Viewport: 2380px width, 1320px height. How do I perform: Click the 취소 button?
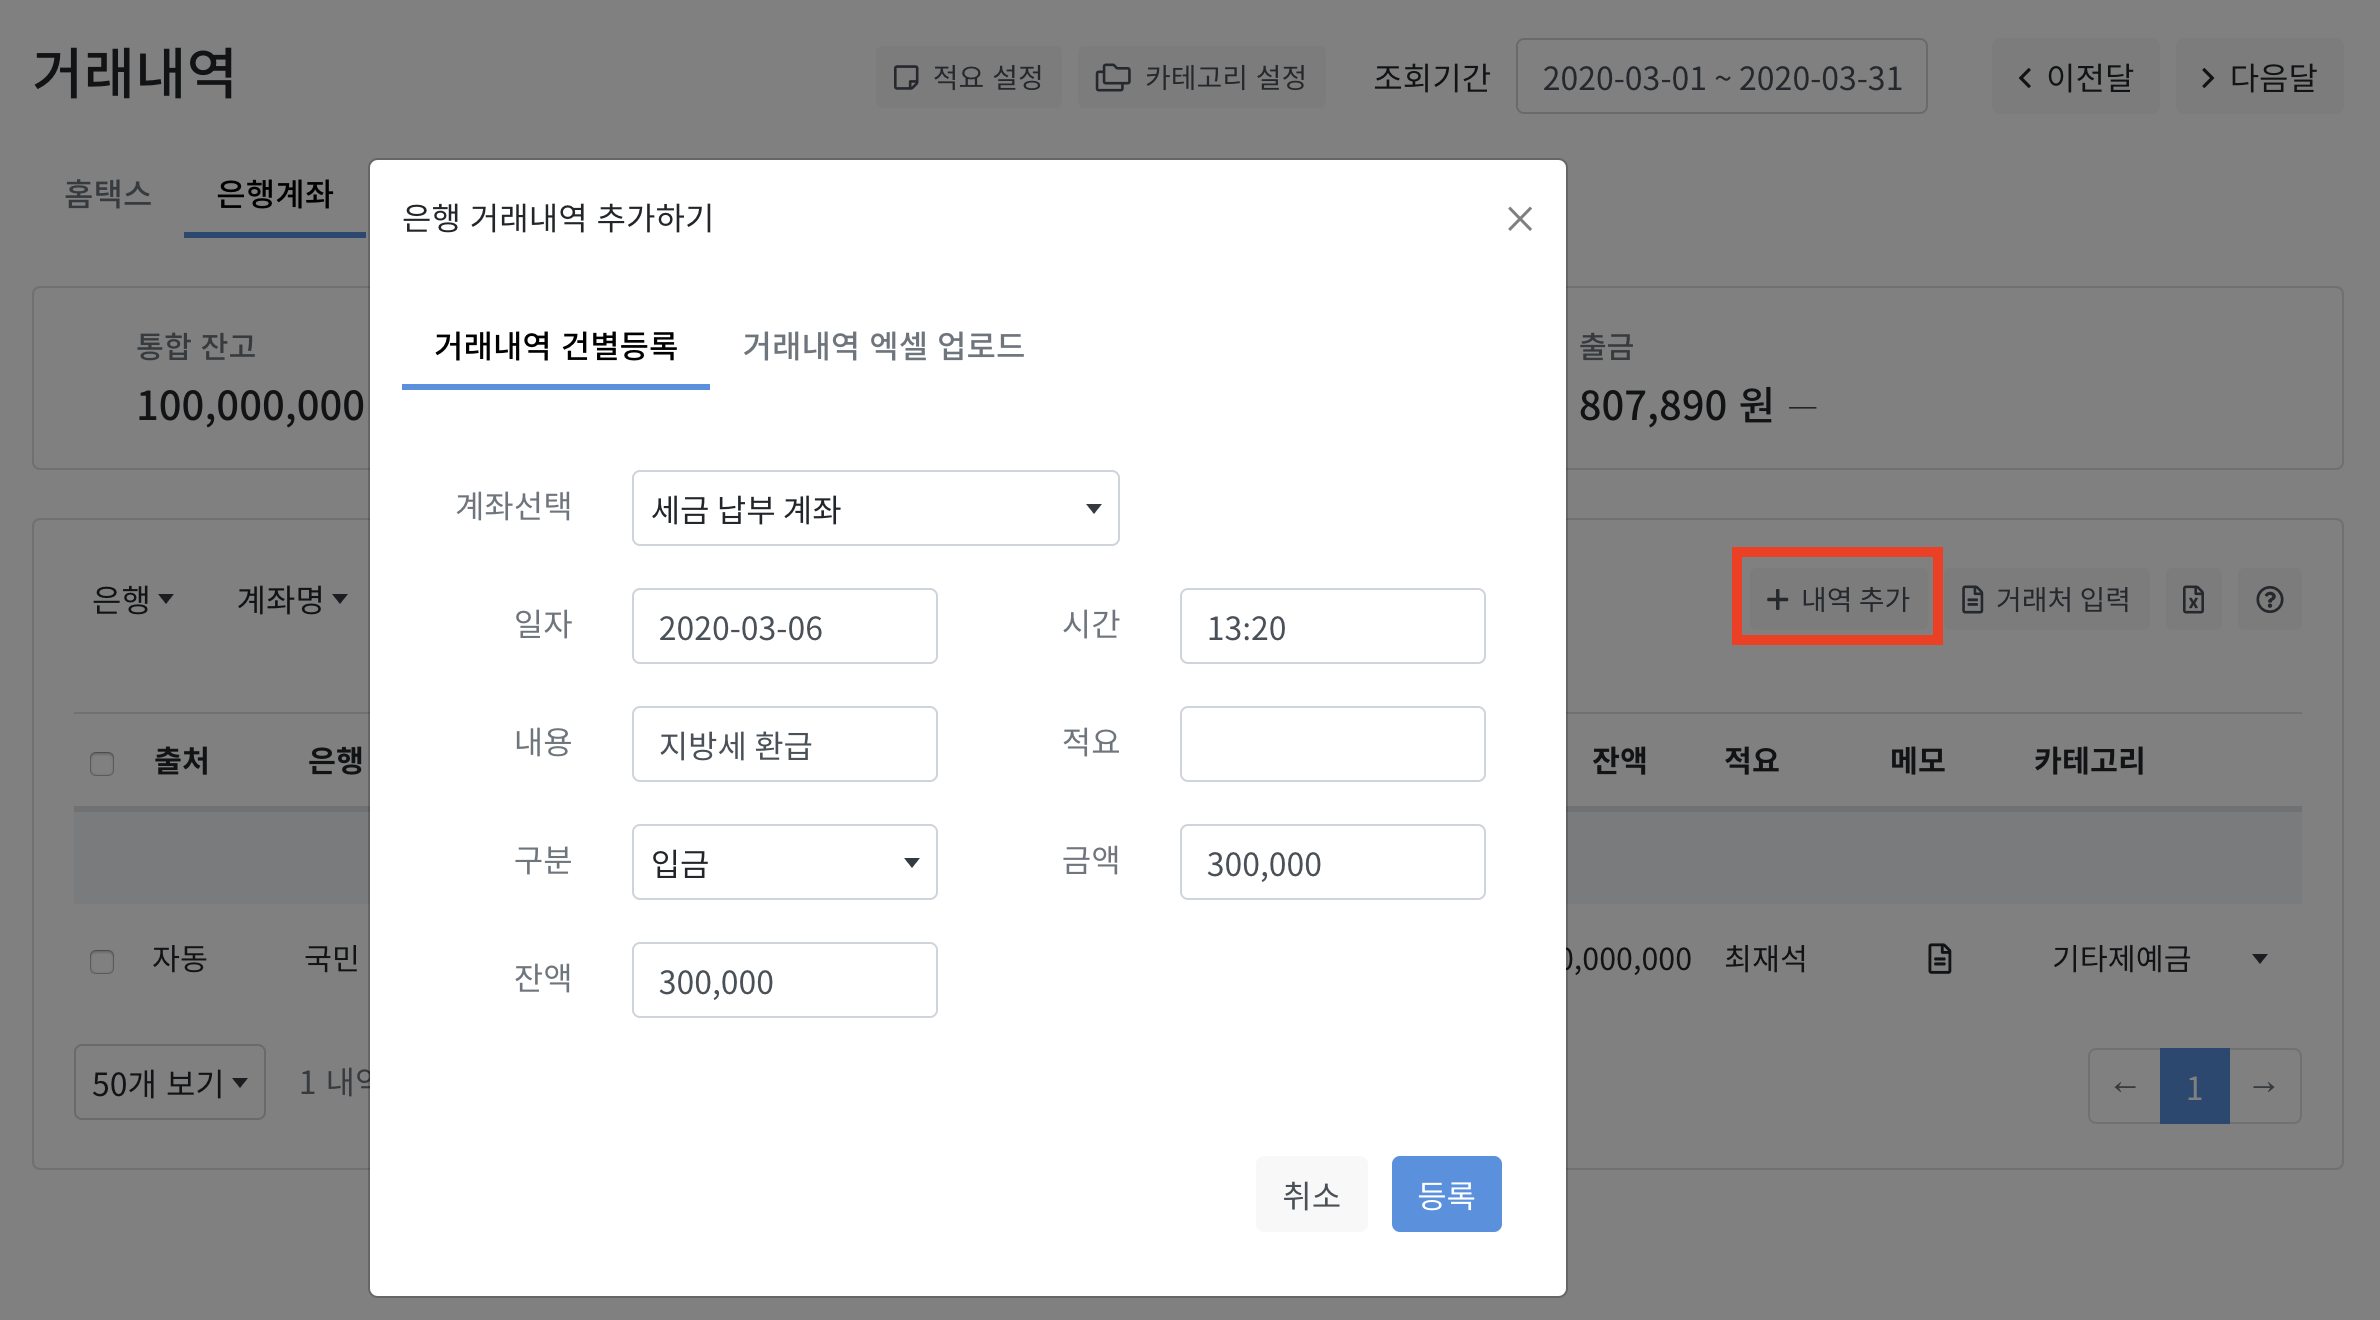pyautogui.click(x=1311, y=1194)
